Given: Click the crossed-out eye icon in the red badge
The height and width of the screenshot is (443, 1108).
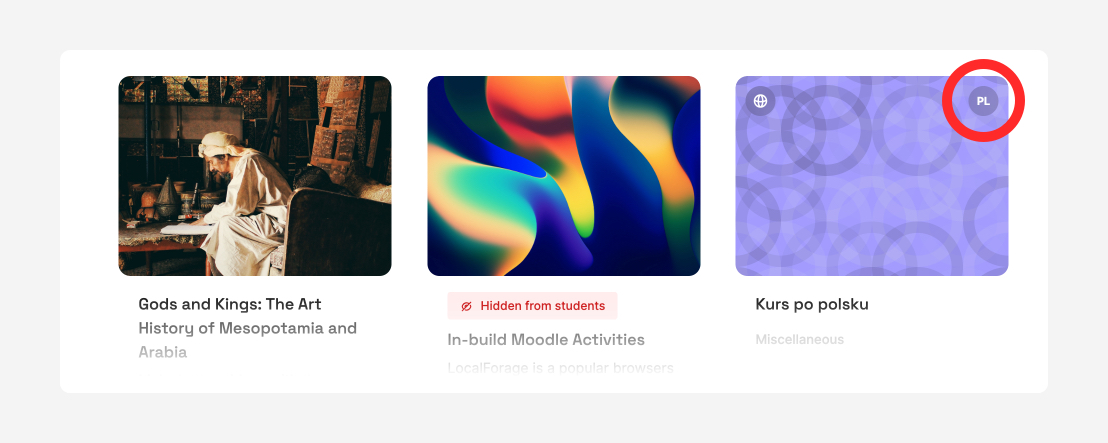Looking at the screenshot, I should (466, 306).
